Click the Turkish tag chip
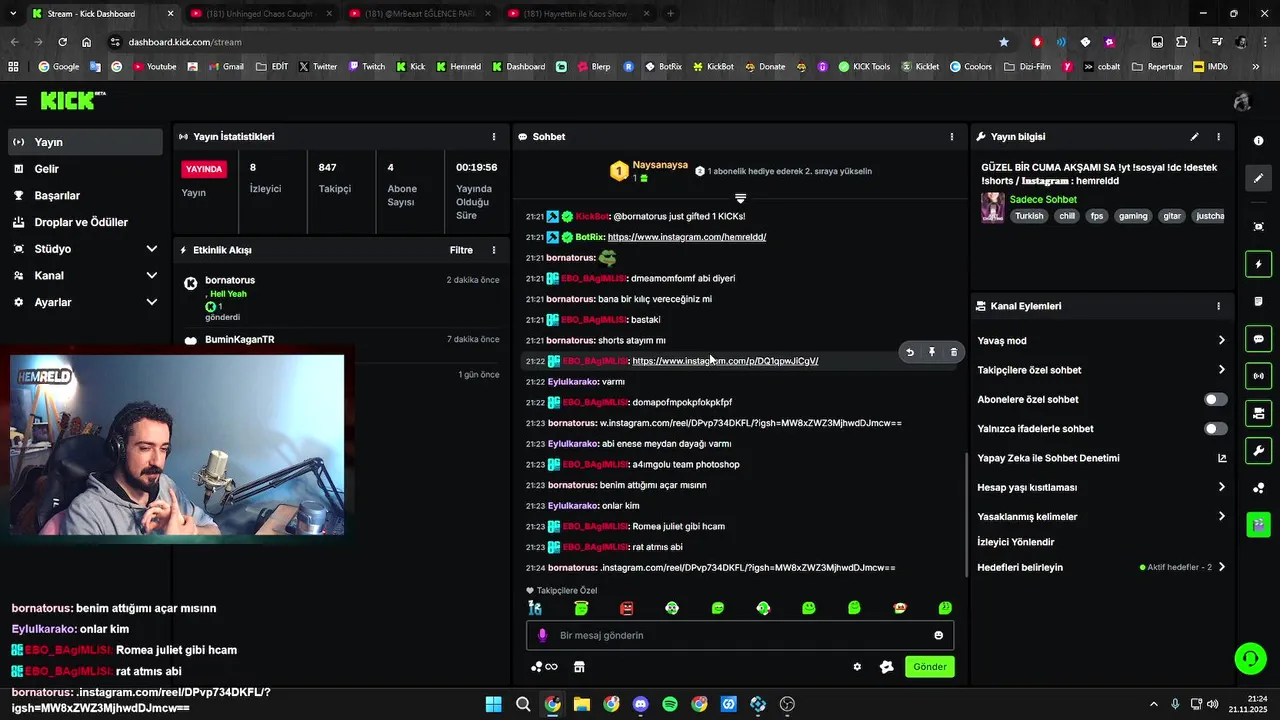The height and width of the screenshot is (720, 1280). click(1029, 216)
